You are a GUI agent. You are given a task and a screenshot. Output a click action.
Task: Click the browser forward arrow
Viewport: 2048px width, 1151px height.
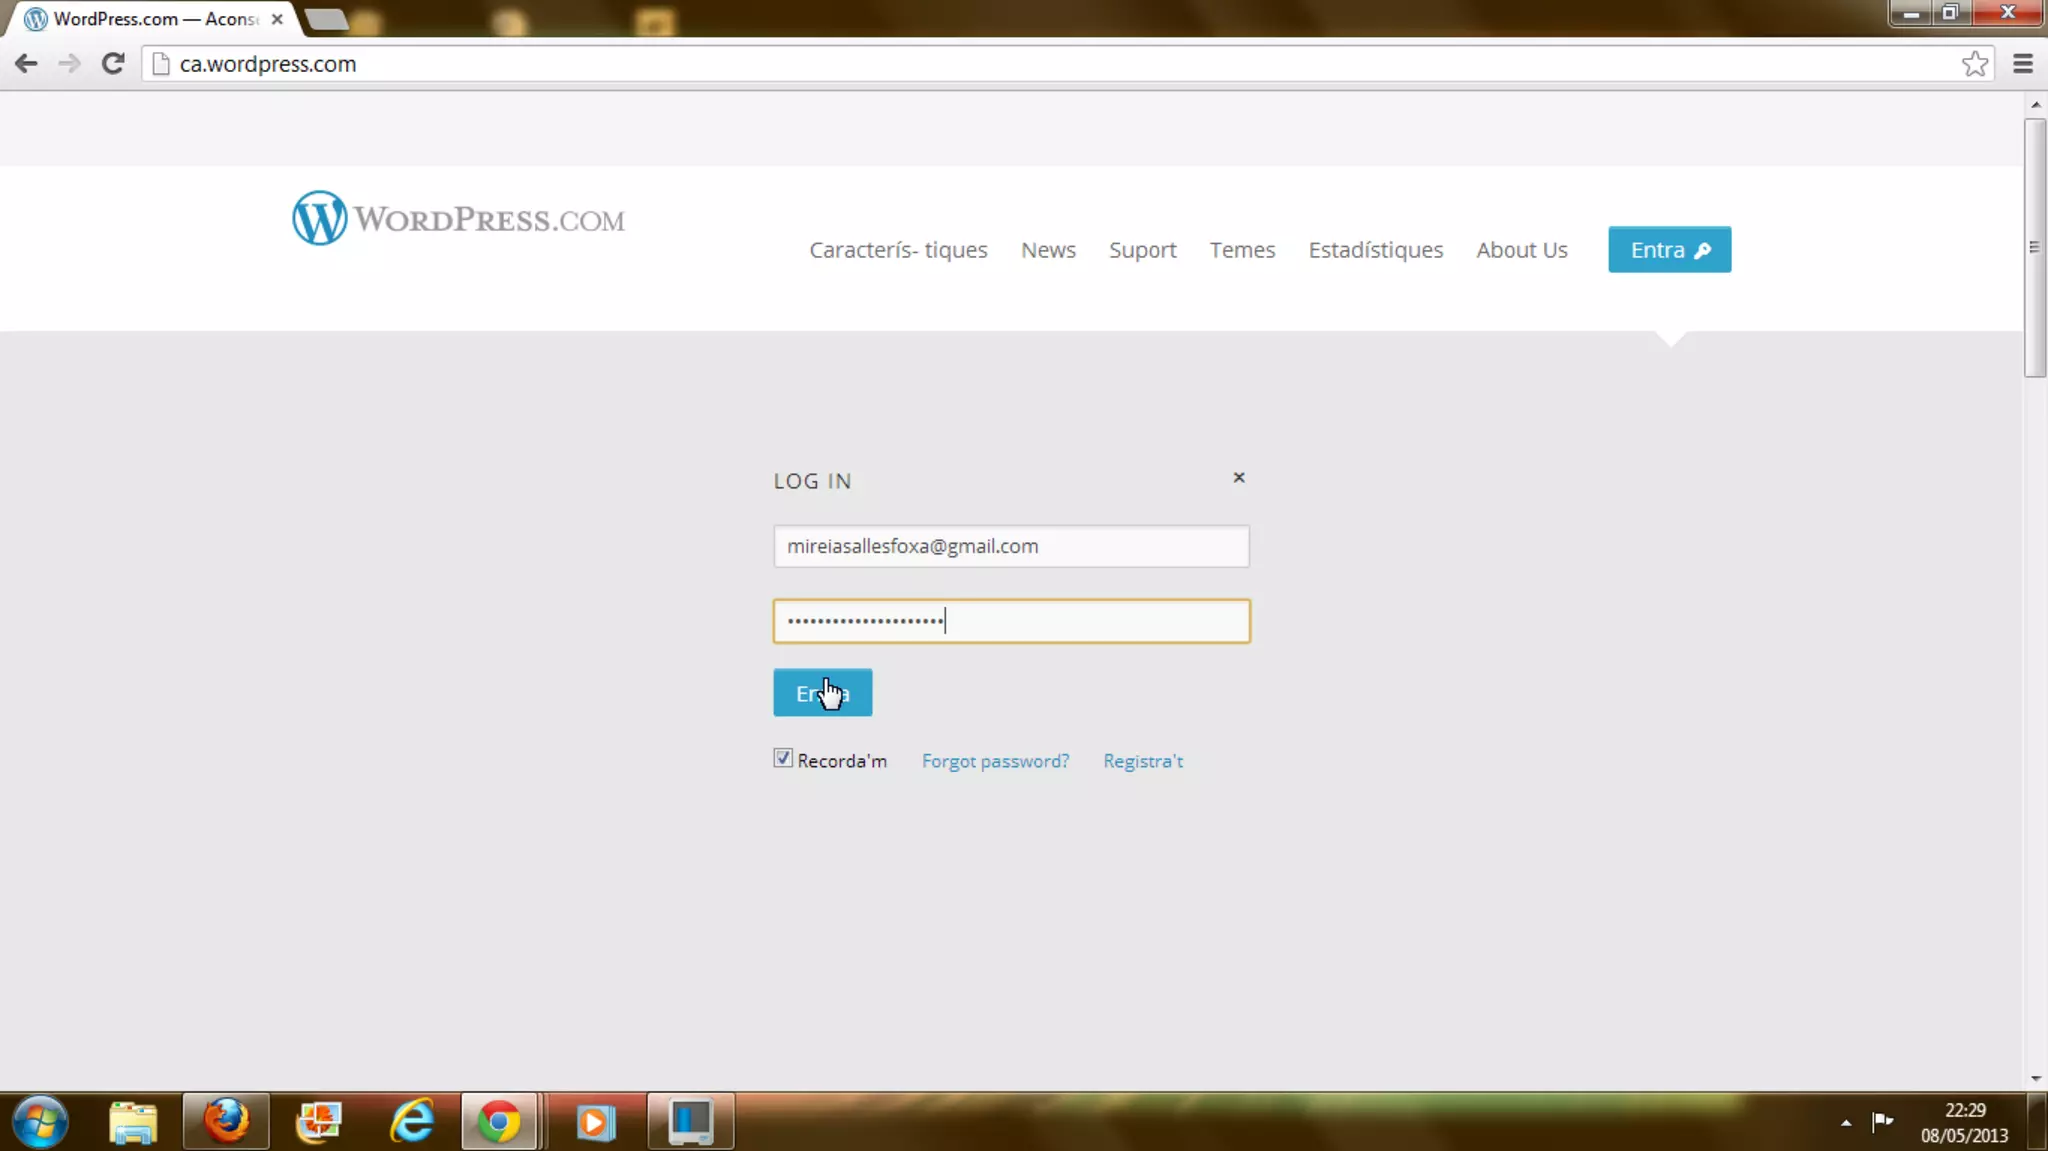[69, 64]
